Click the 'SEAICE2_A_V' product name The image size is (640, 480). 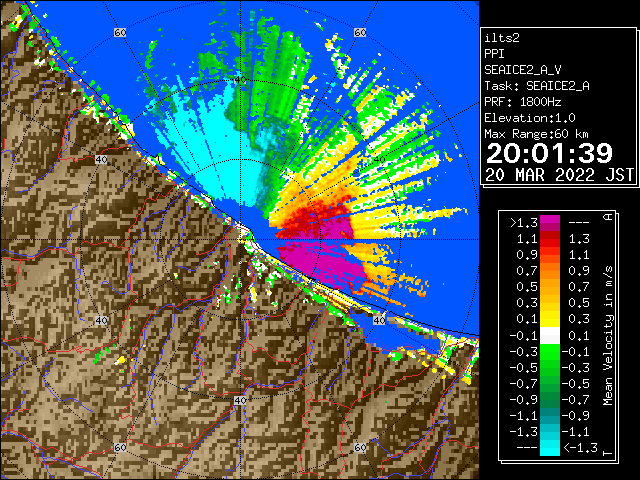click(x=523, y=70)
